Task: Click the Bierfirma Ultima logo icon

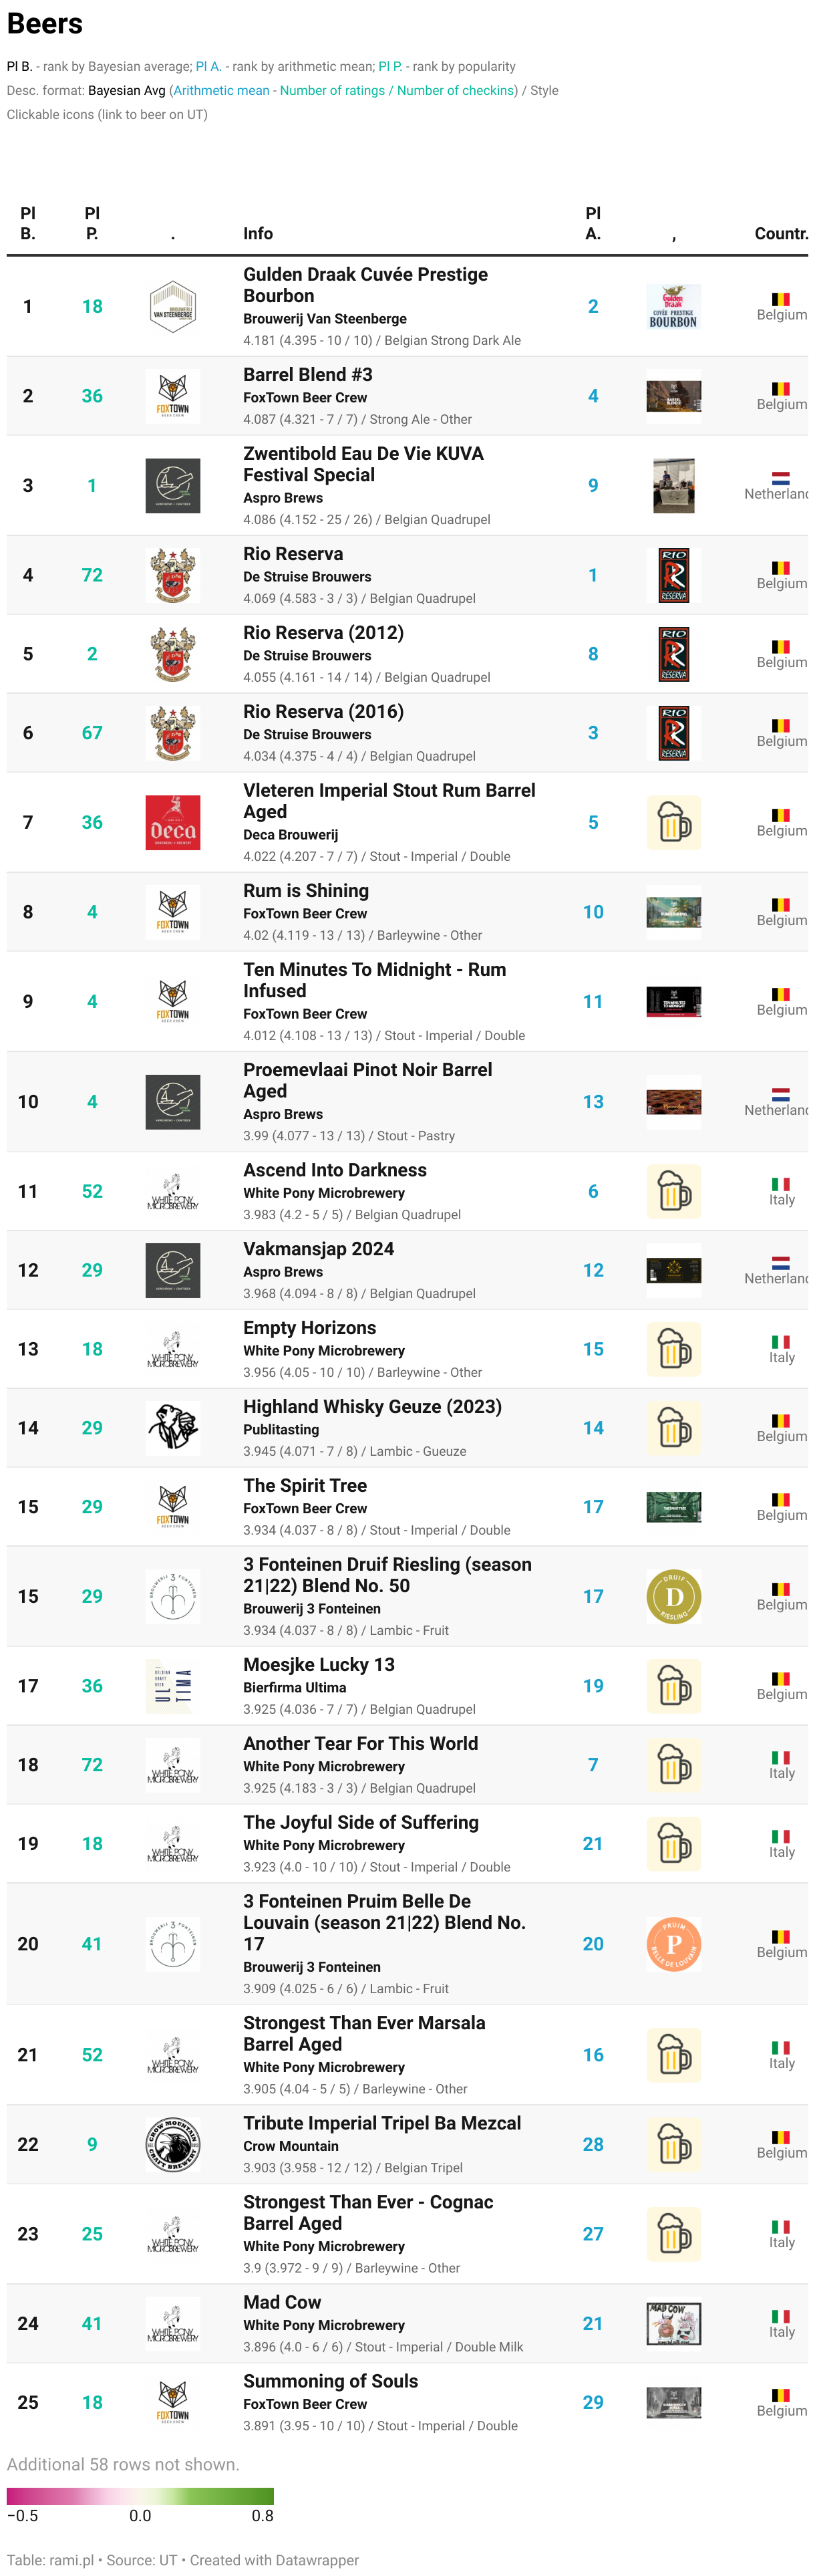Action: [x=172, y=1685]
